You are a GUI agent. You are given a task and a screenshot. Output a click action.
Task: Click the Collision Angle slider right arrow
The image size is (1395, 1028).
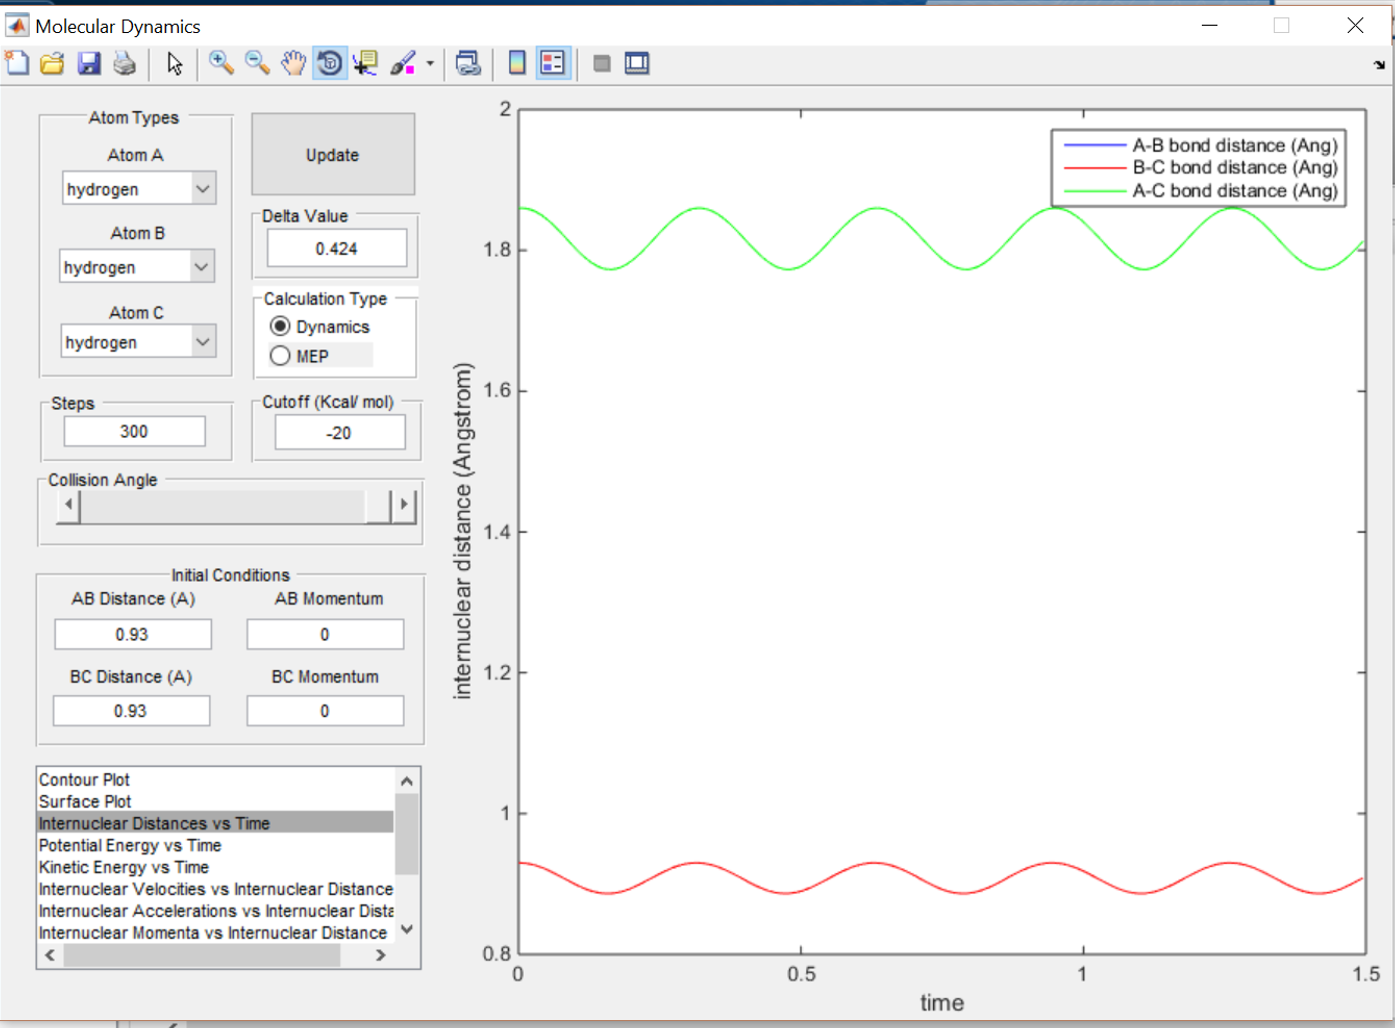tap(404, 504)
